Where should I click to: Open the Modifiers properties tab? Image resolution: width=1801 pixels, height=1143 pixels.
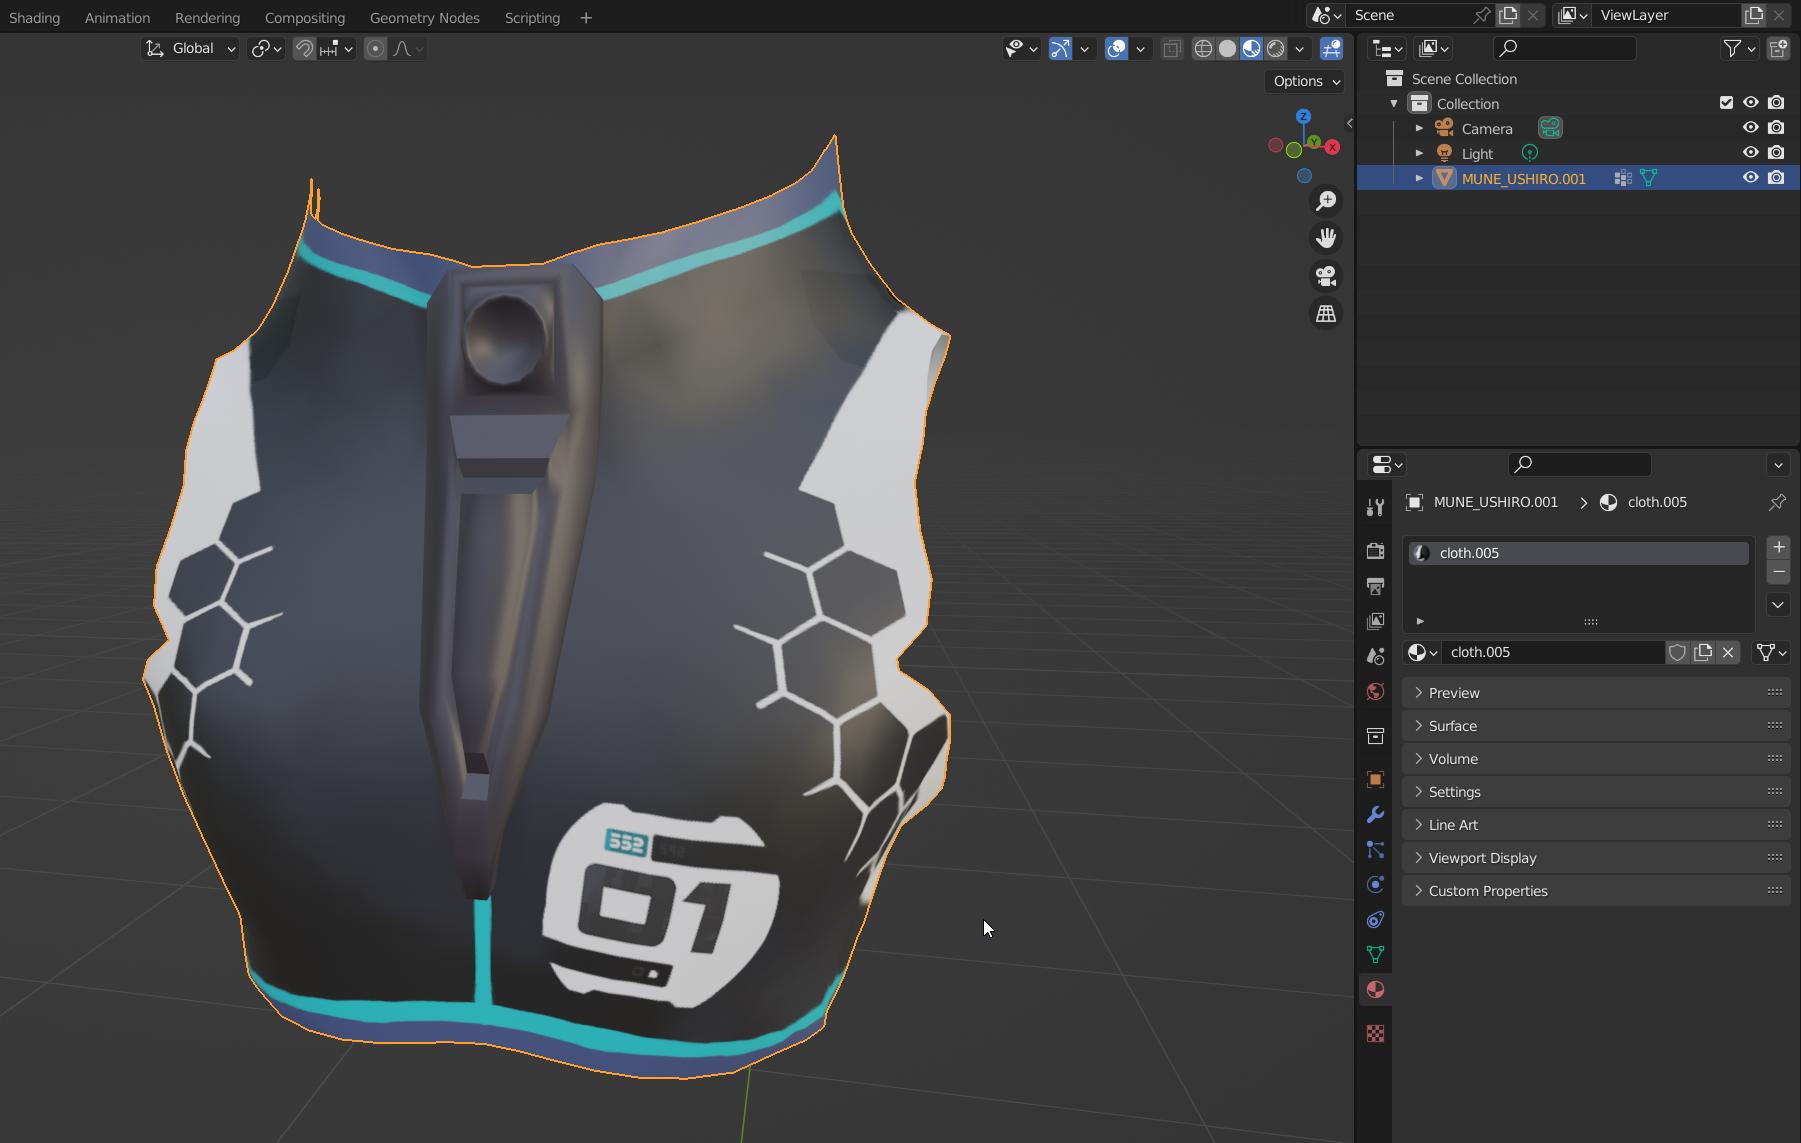[x=1375, y=814]
